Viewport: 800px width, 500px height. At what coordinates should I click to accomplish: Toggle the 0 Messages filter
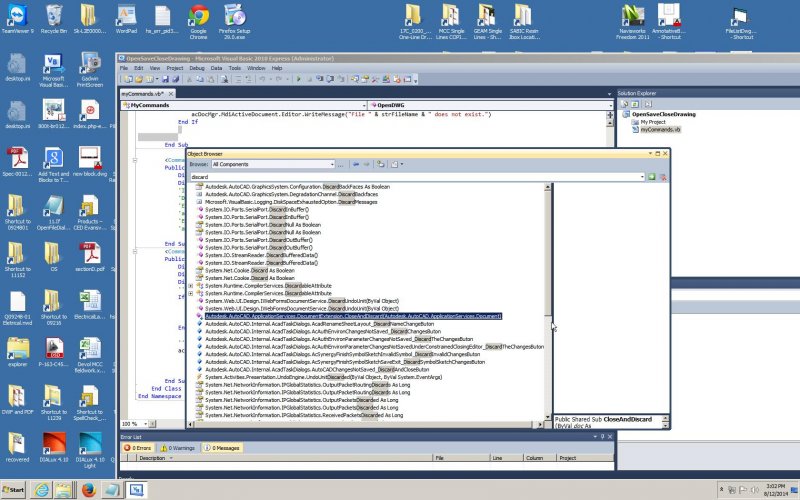[x=225, y=448]
